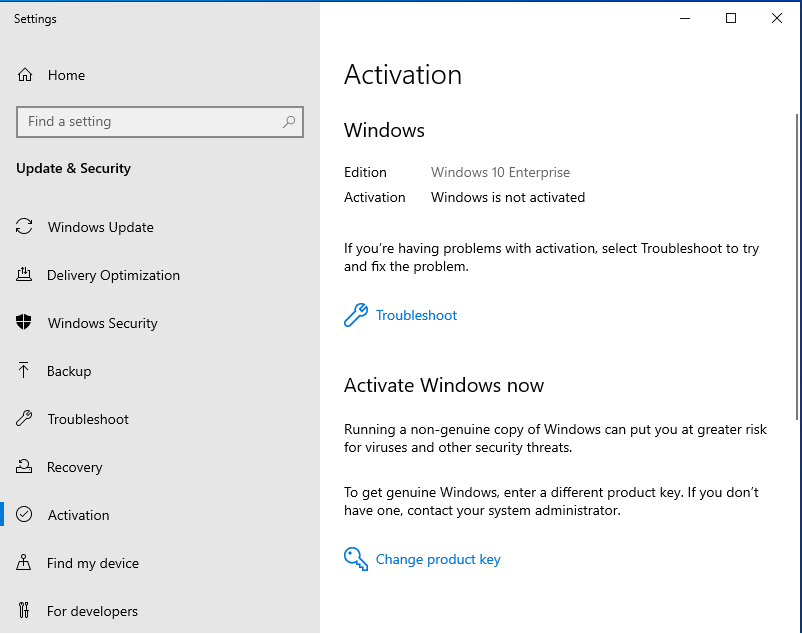Click the Windows Security shield icon

coord(23,323)
